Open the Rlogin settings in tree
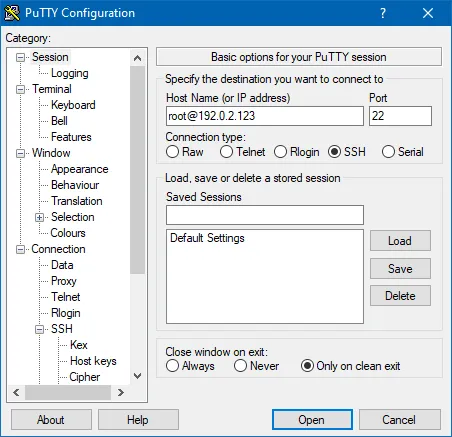Viewport: 452px width, 437px height. 66,313
